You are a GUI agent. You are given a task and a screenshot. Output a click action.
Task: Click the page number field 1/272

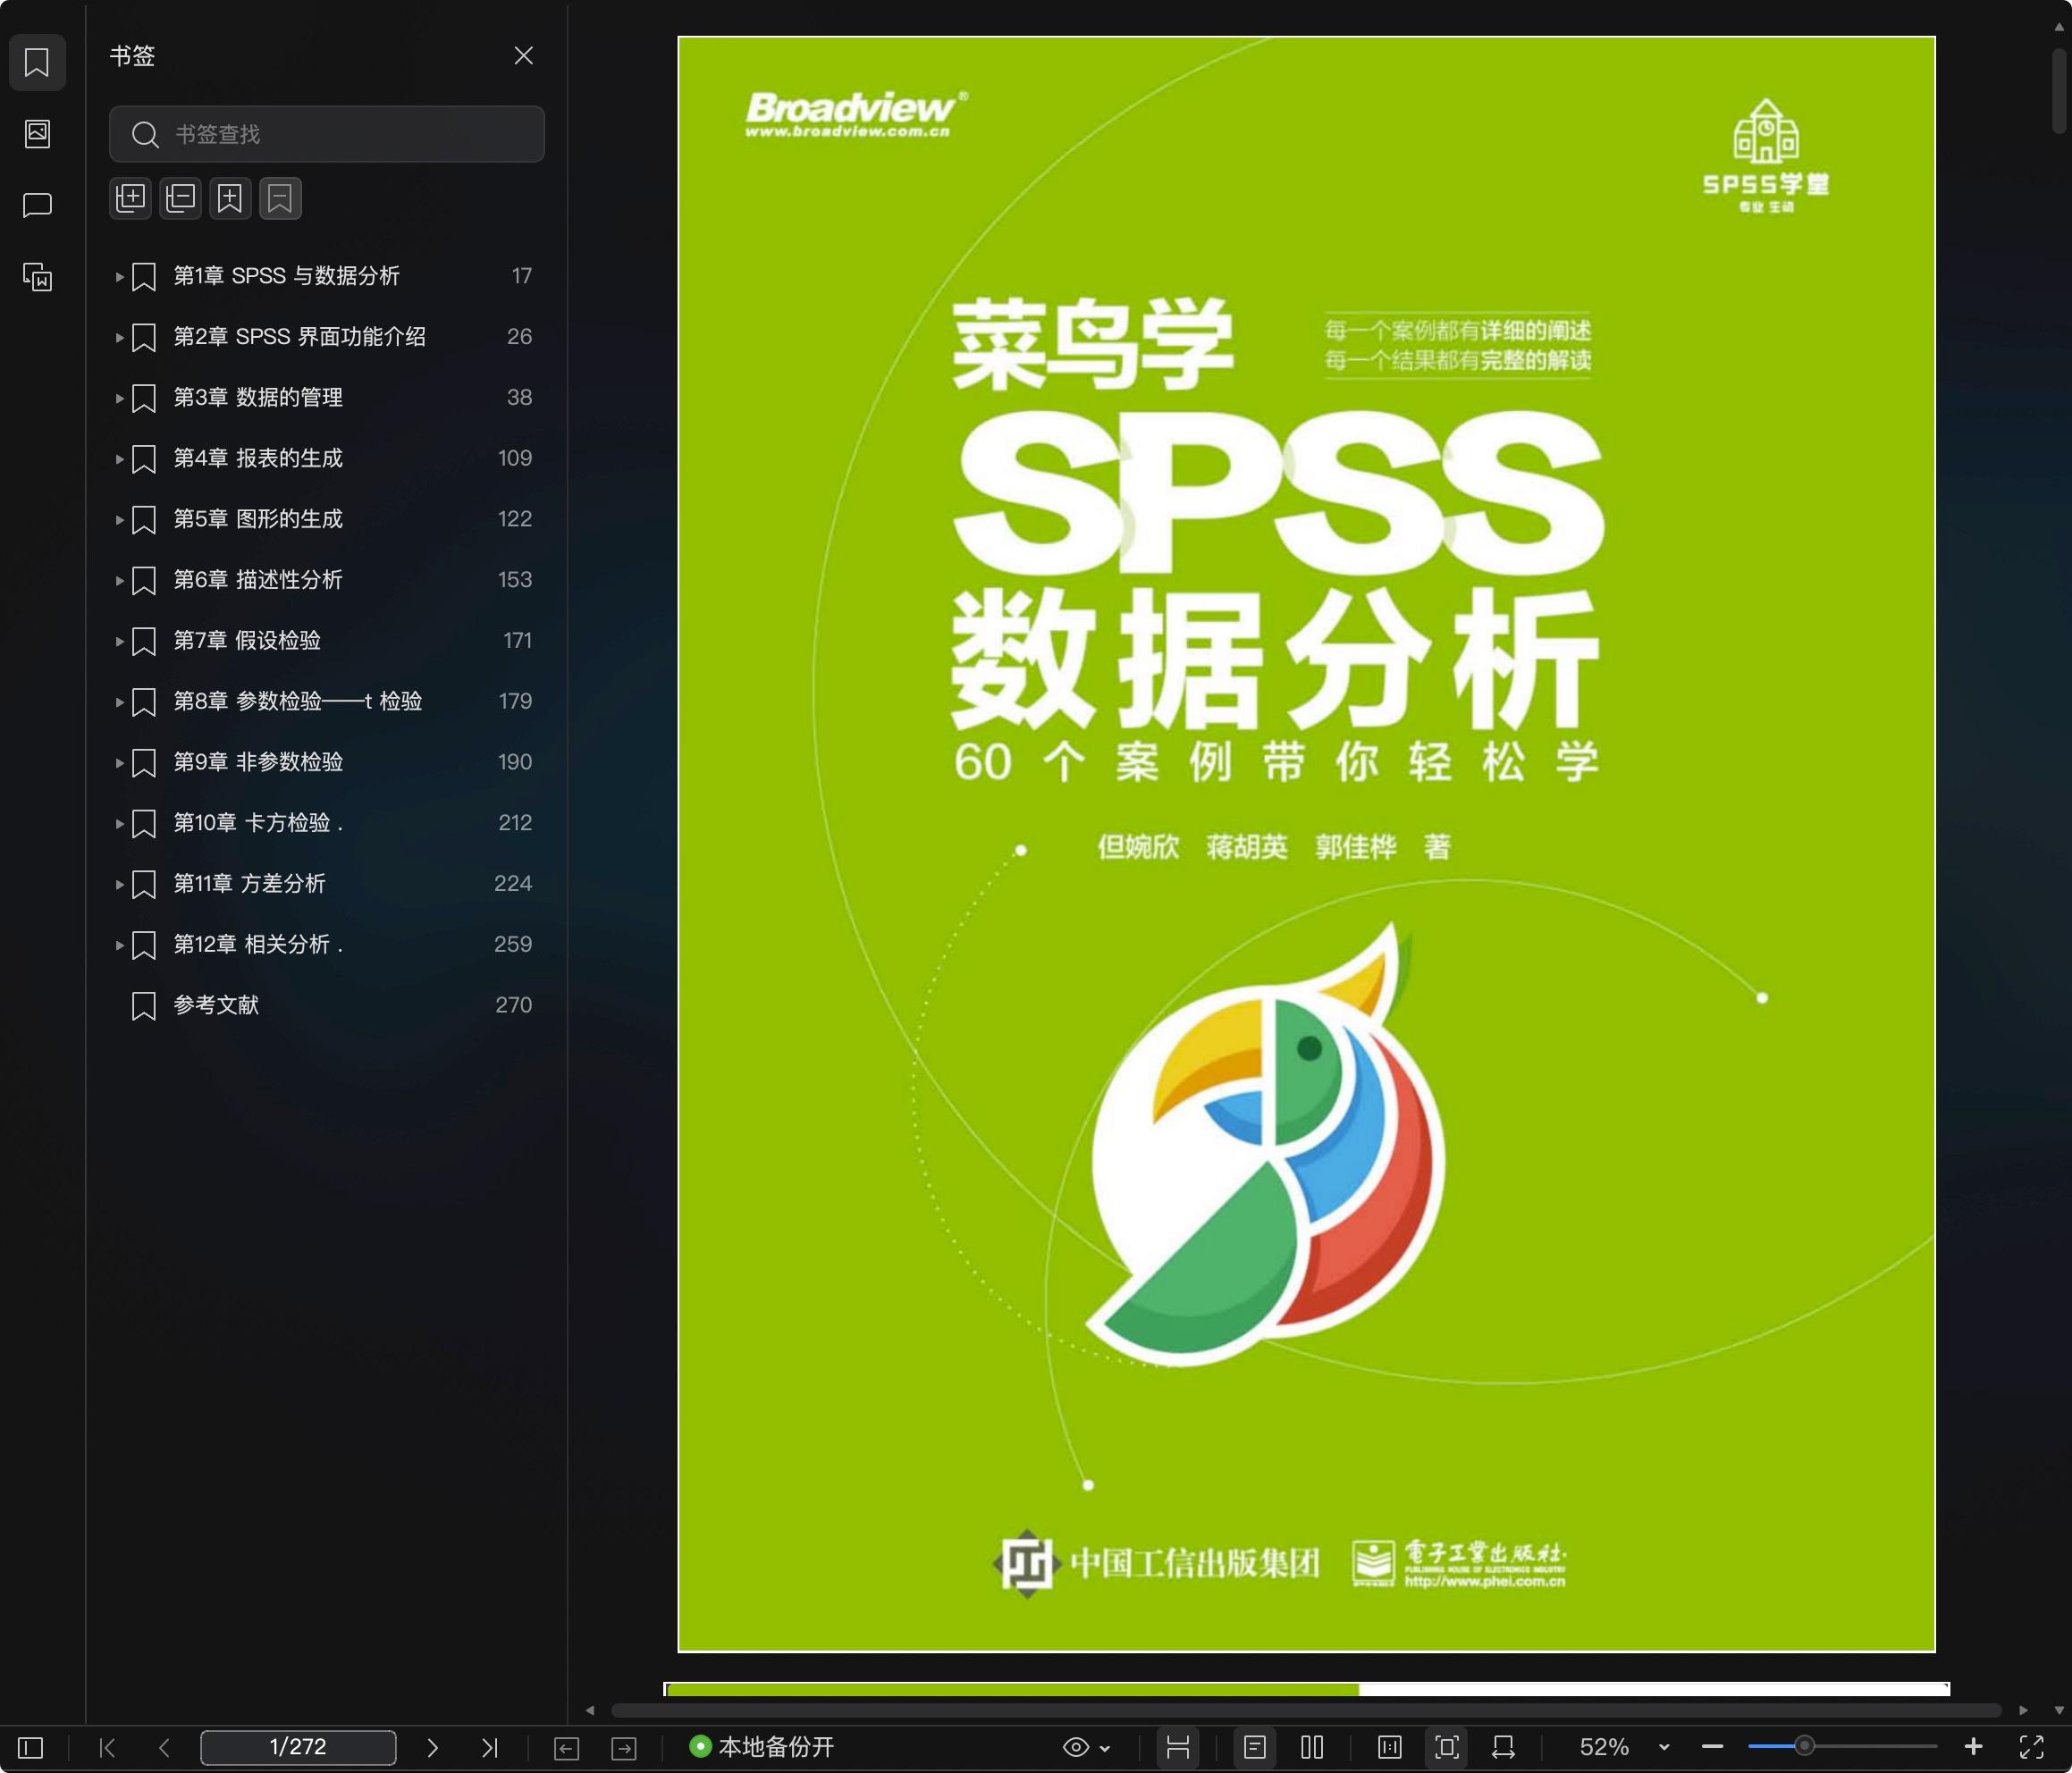tap(298, 1747)
